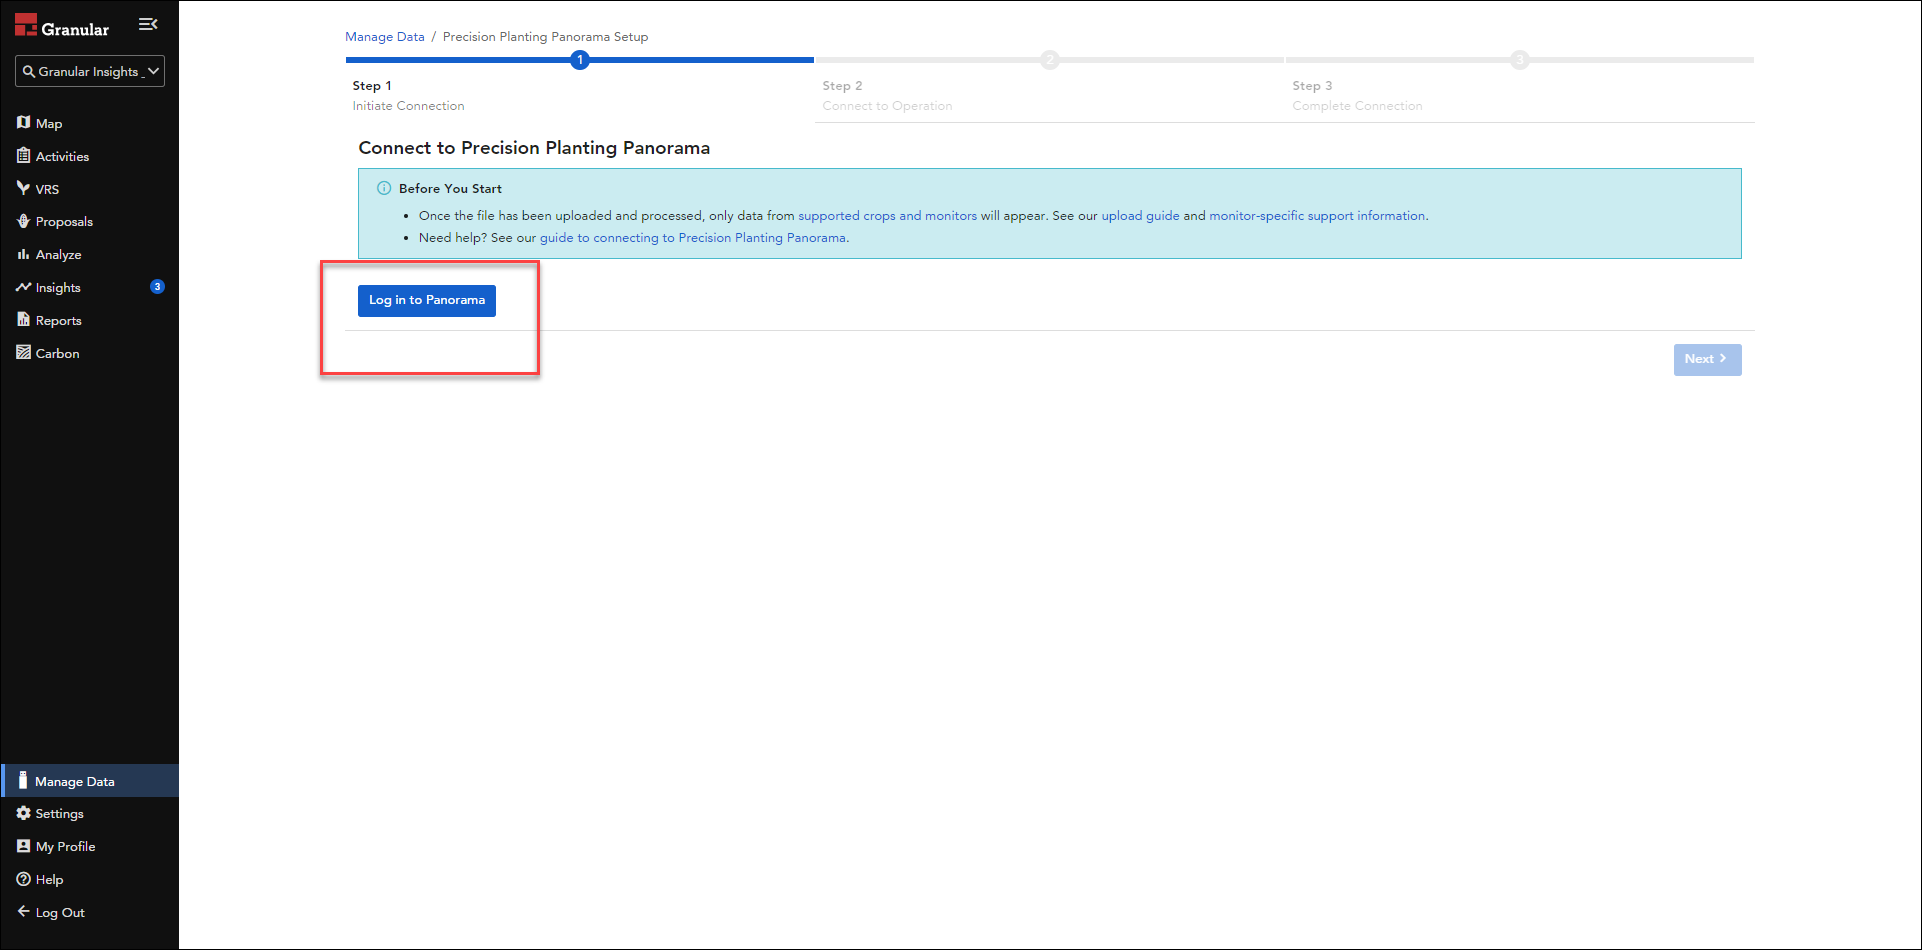Viewport: 1922px width, 950px height.
Task: Click the info icon beside Before You Start
Action: click(x=384, y=188)
